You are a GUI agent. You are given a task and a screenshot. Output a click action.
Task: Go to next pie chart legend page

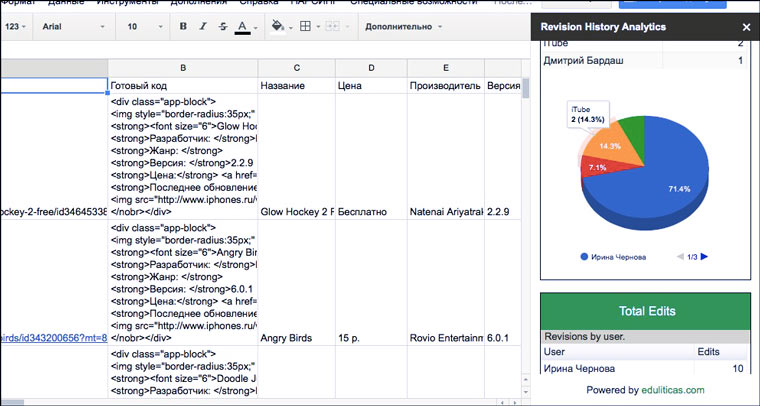pos(704,257)
